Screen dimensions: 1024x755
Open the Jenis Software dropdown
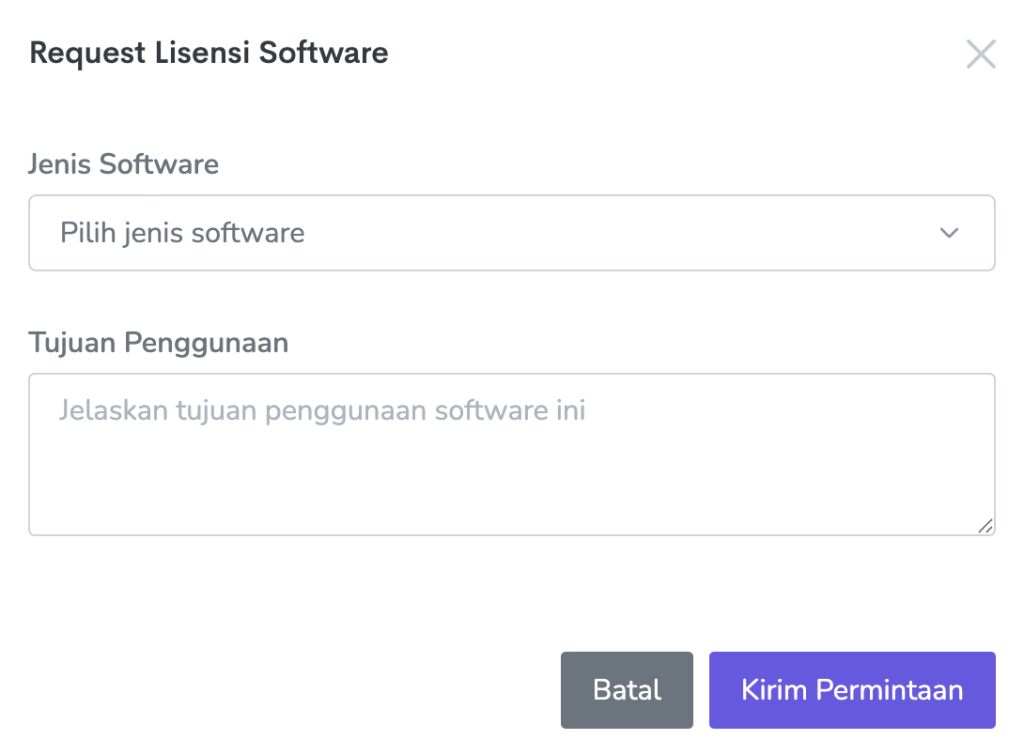coord(511,233)
